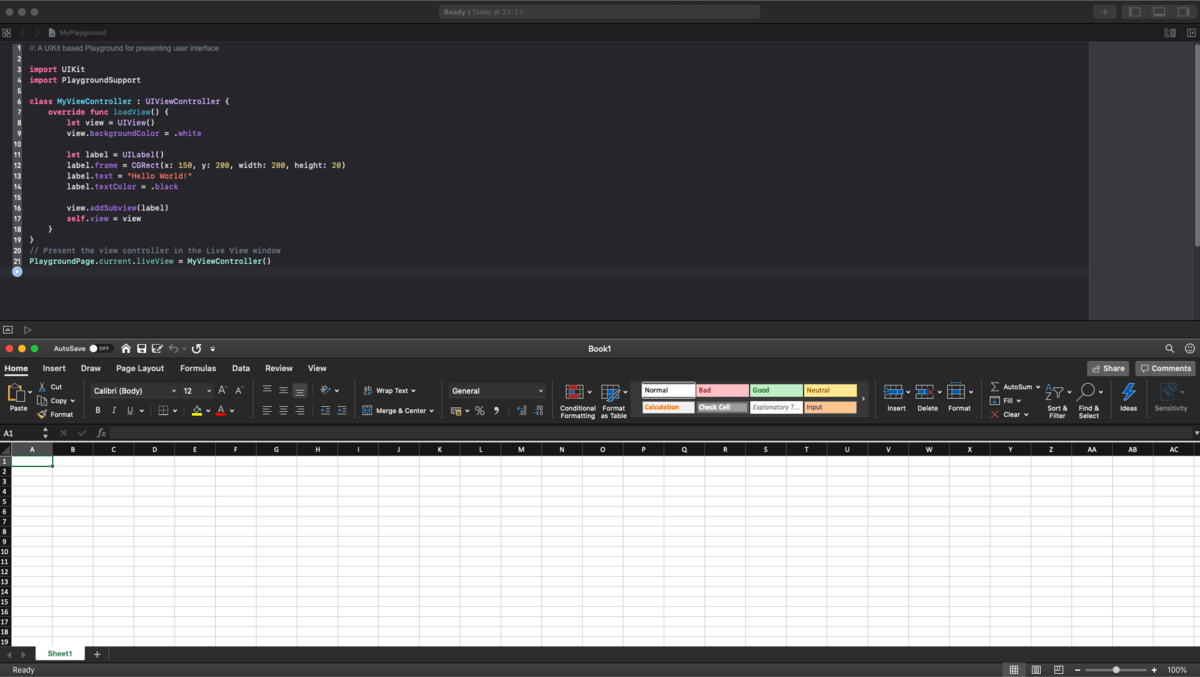The height and width of the screenshot is (677, 1200).
Task: Apply Italic formatting
Action: [x=113, y=411]
